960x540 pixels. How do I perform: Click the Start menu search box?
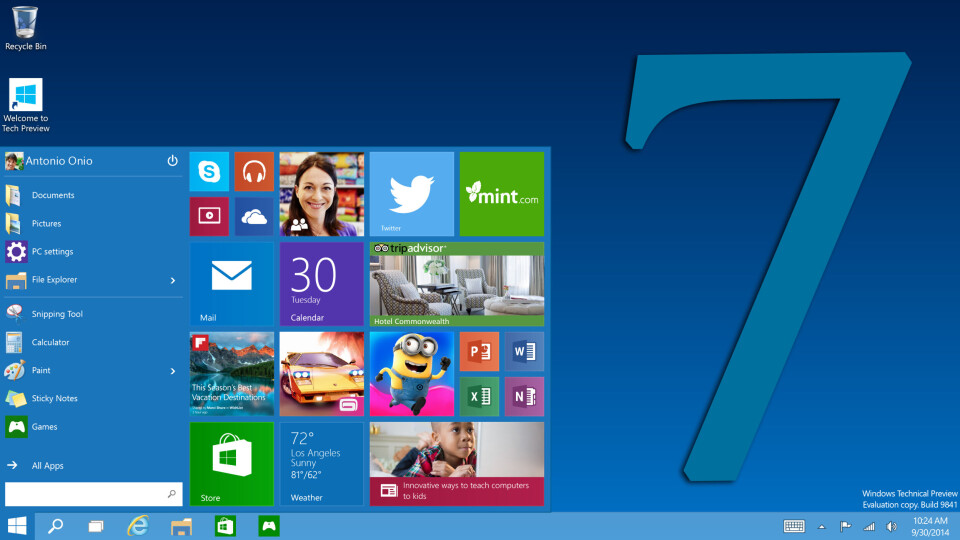click(x=94, y=493)
